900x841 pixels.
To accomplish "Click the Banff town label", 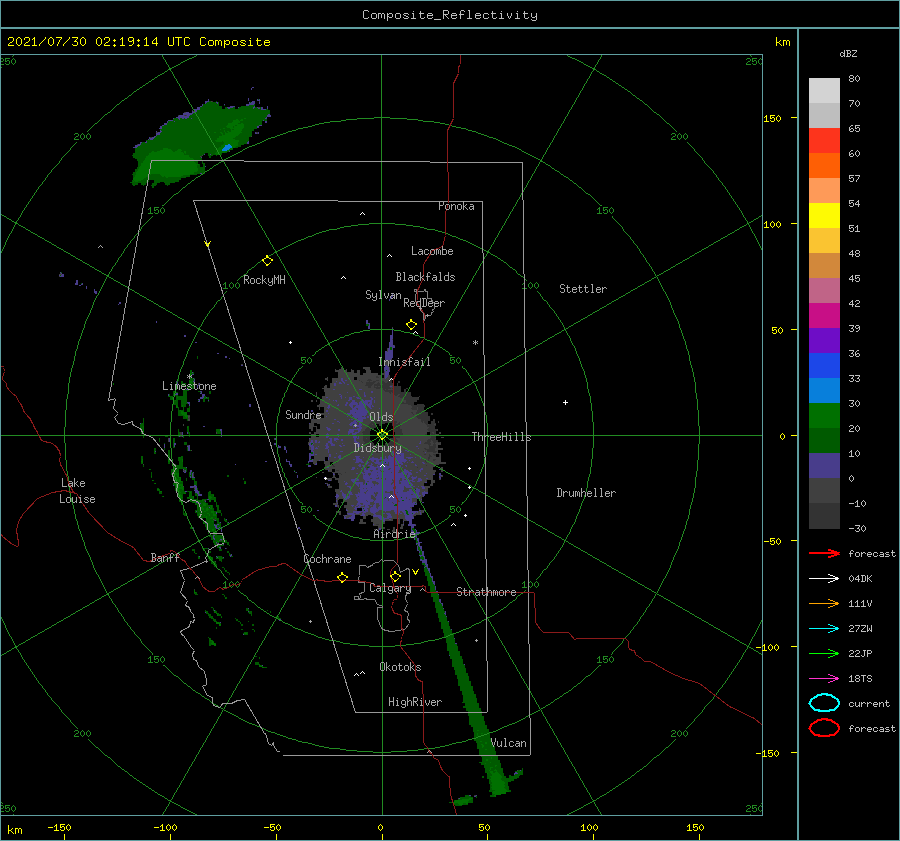I will (165, 557).
